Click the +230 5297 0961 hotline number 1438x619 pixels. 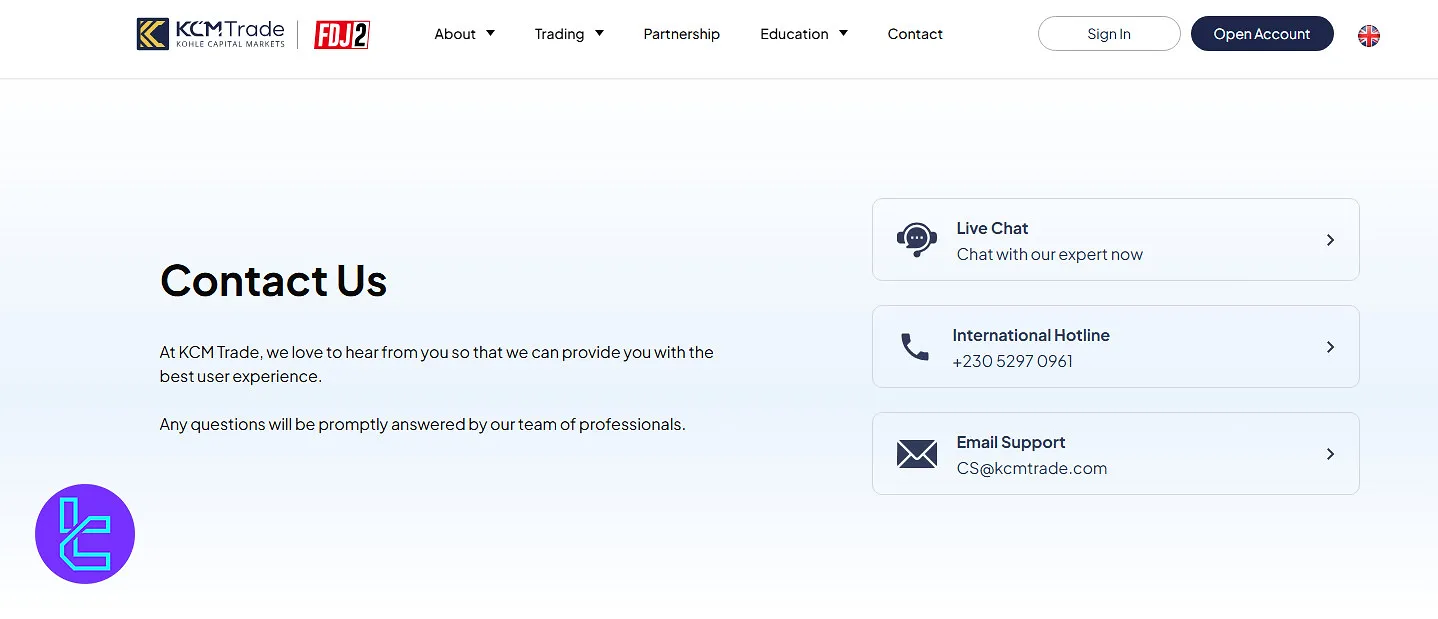[1012, 361]
